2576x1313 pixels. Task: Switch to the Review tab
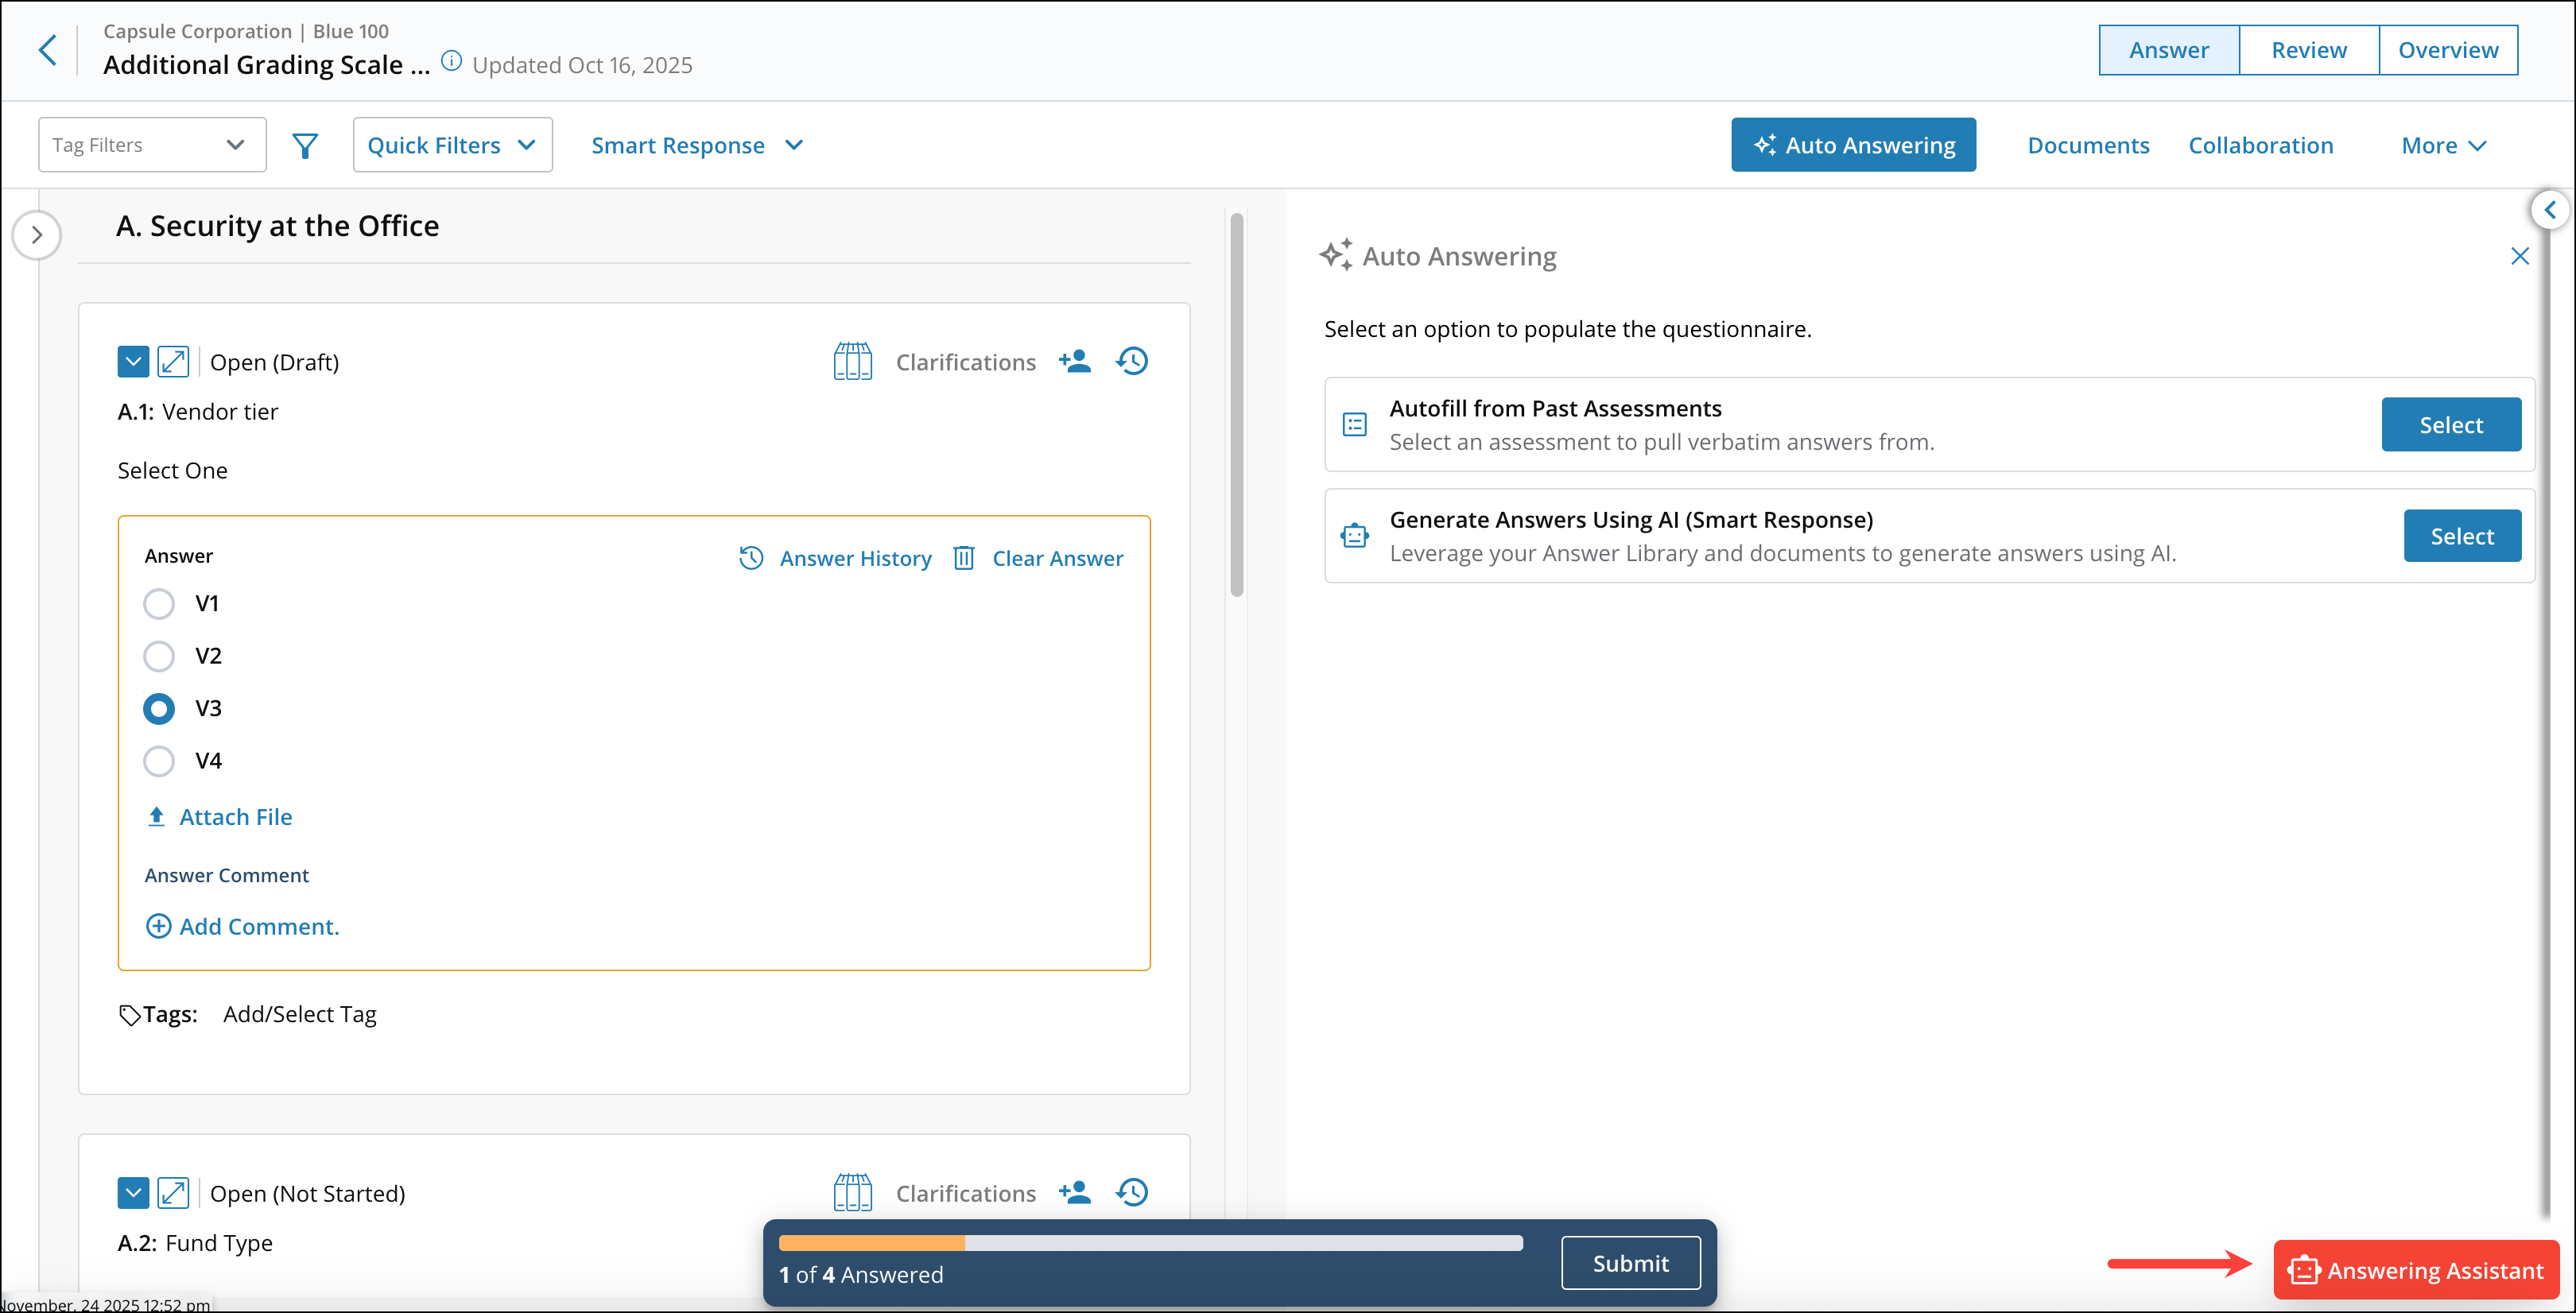coord(2307,49)
